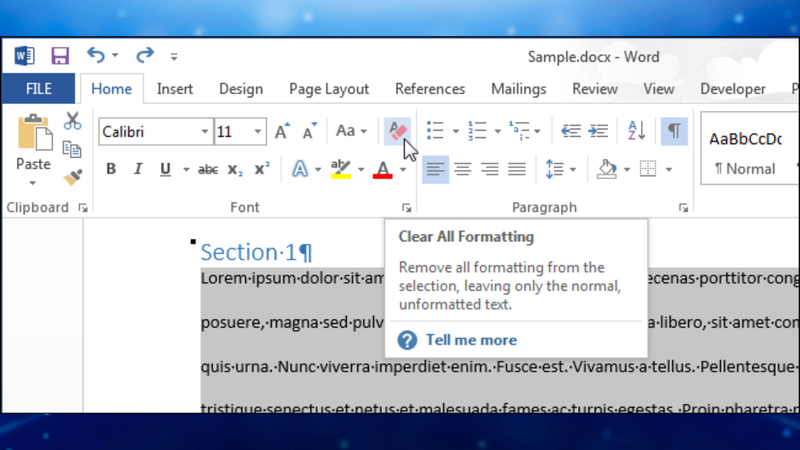Click the Home tab

[x=111, y=89]
